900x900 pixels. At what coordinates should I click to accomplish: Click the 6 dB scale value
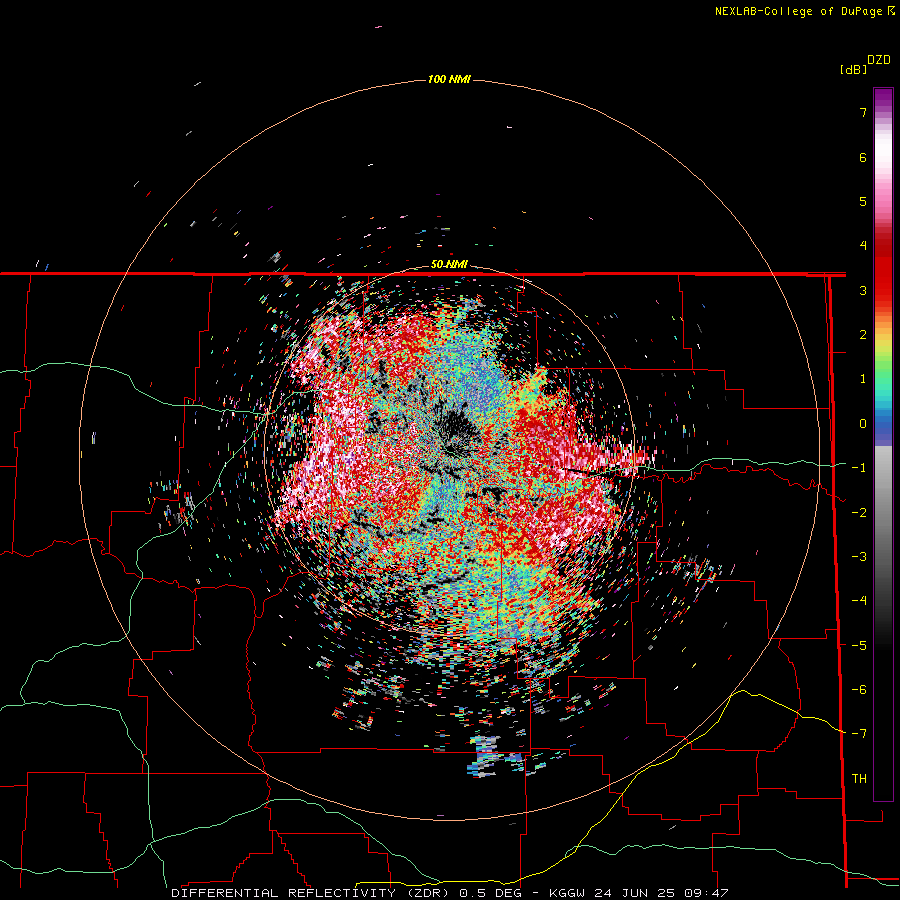863,157
